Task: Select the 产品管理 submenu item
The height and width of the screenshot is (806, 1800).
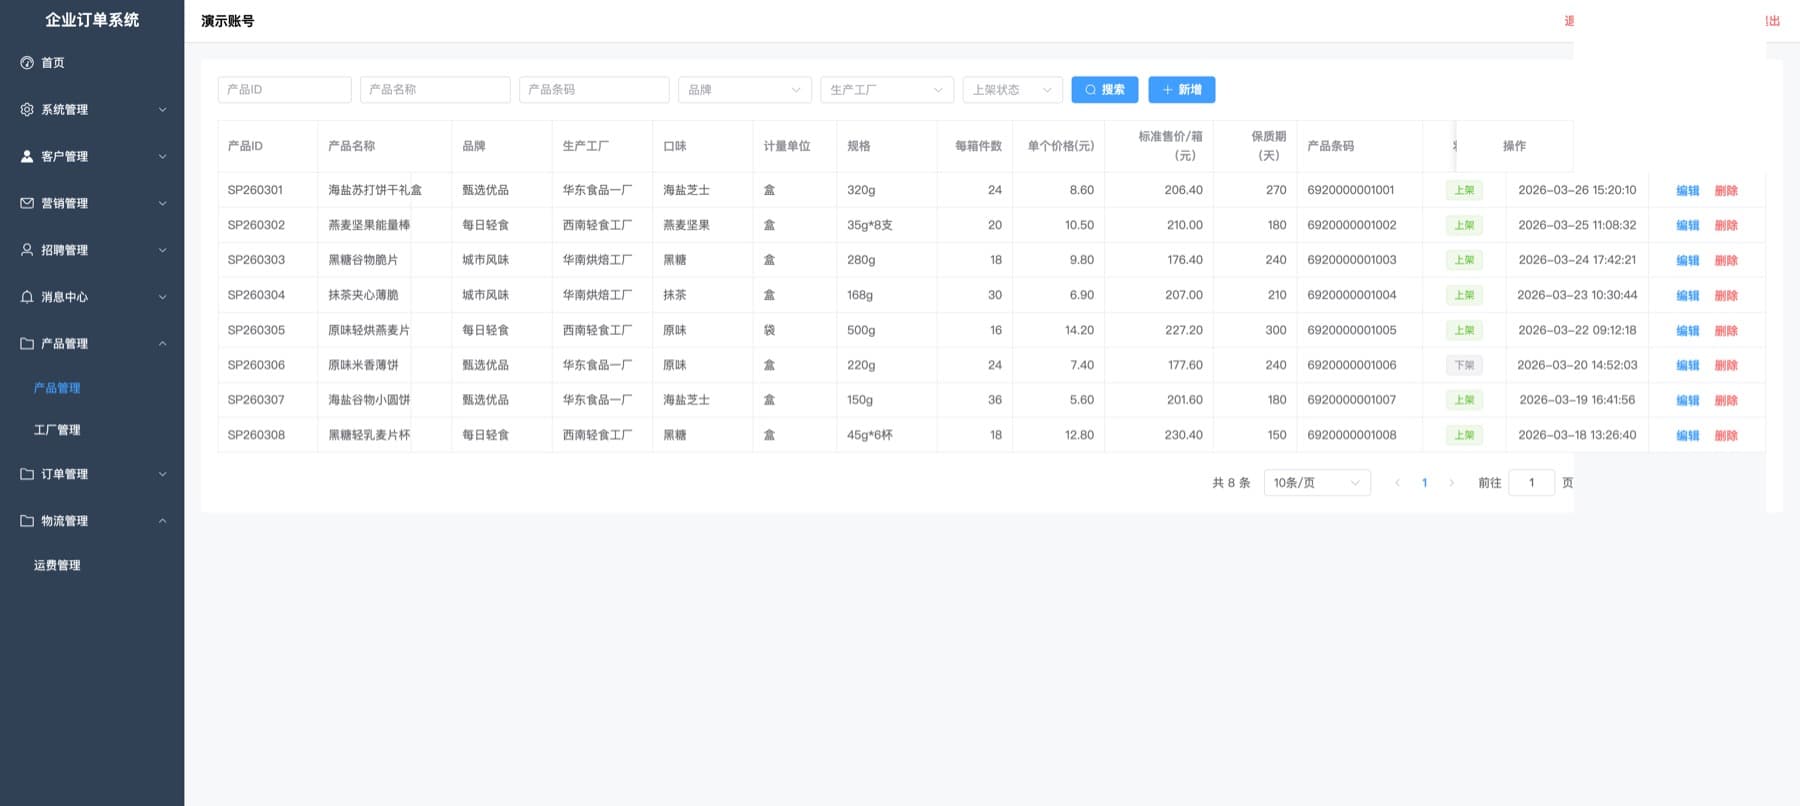Action: tap(57, 388)
